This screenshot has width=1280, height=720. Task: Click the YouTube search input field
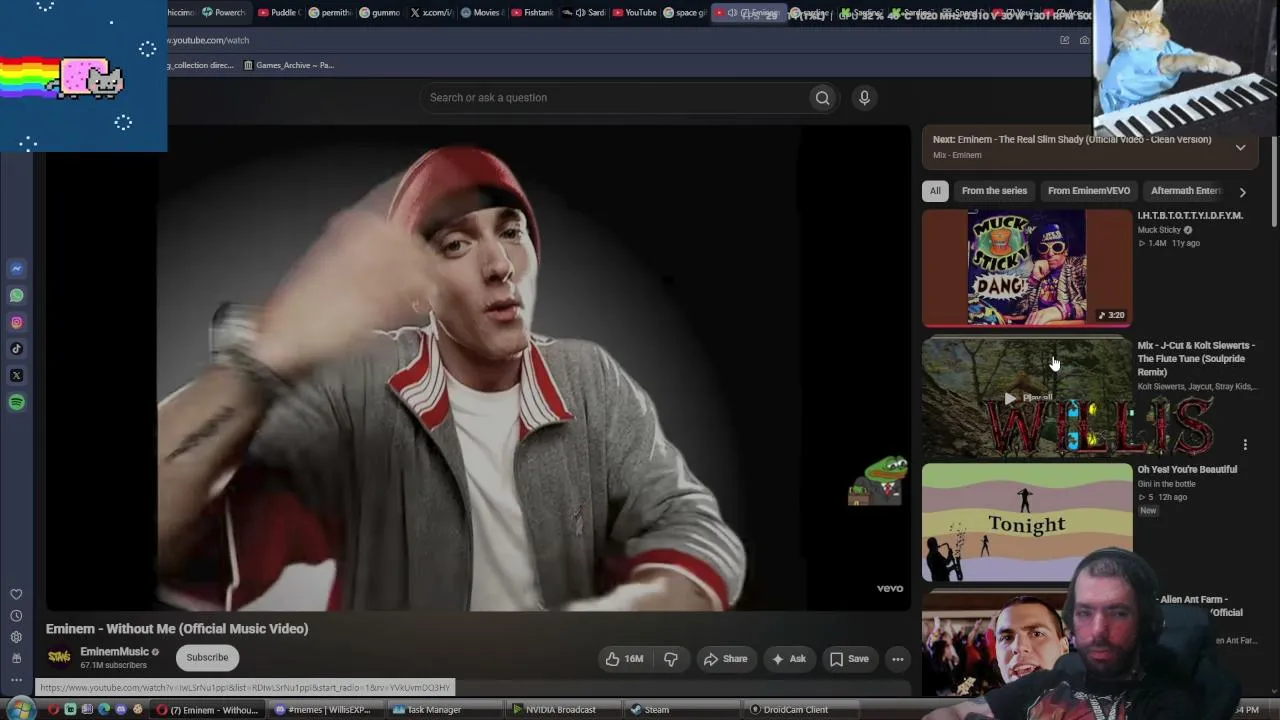614,97
